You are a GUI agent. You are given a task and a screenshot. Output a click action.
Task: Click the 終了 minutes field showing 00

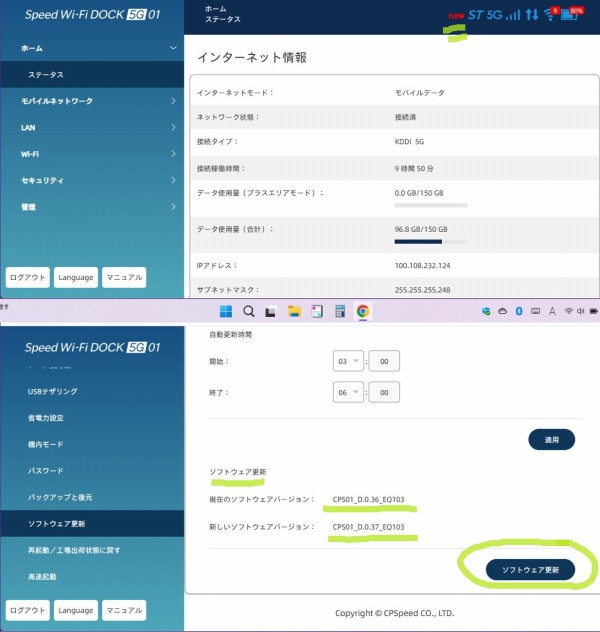(384, 392)
